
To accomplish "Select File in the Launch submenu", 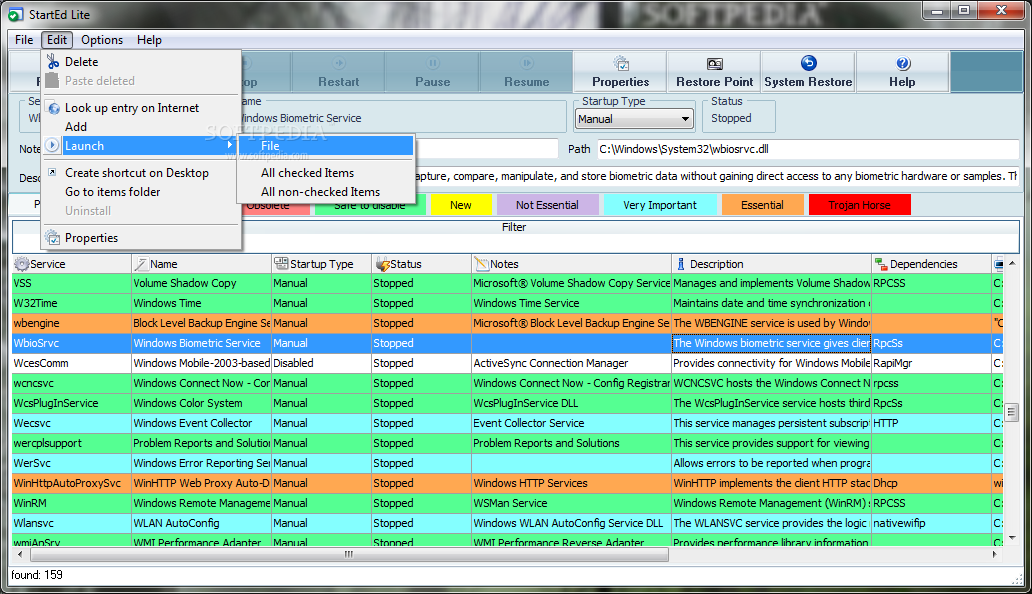I will pos(326,146).
